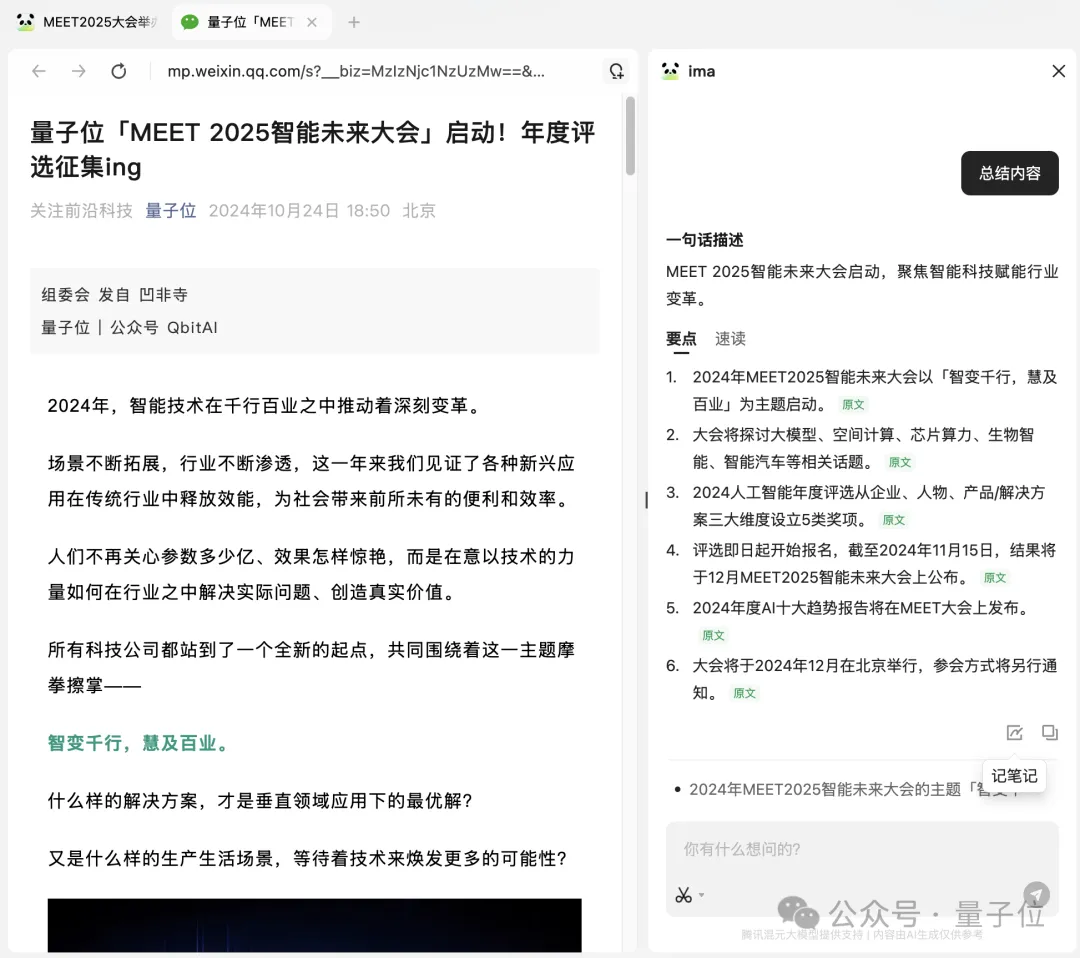Image resolution: width=1080 pixels, height=958 pixels.
Task: Refresh the page with the reload icon
Action: point(118,71)
